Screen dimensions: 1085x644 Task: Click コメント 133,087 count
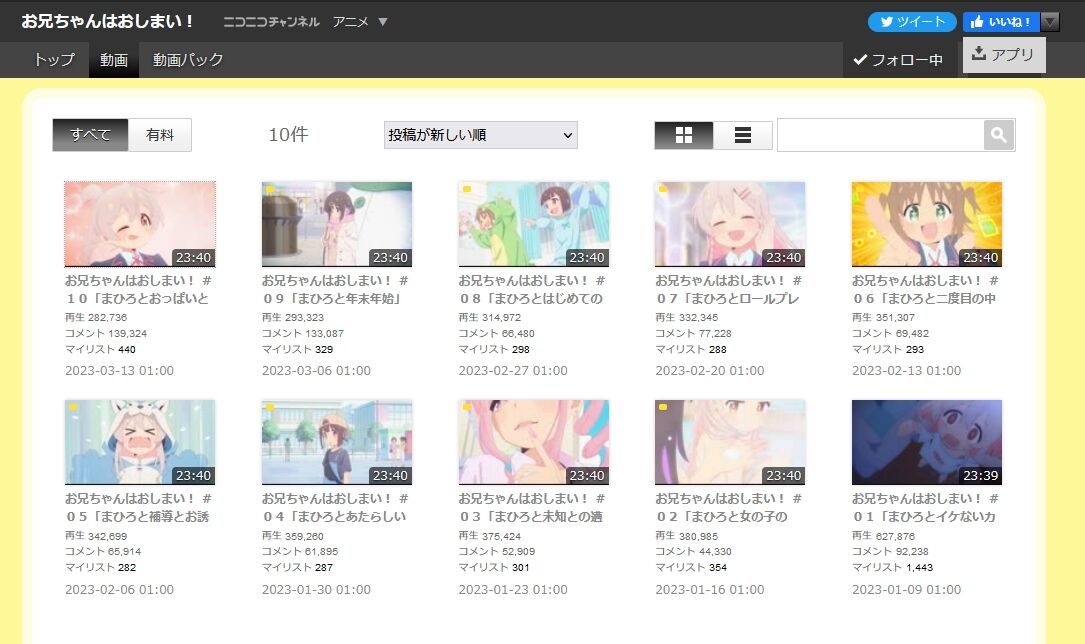point(302,333)
